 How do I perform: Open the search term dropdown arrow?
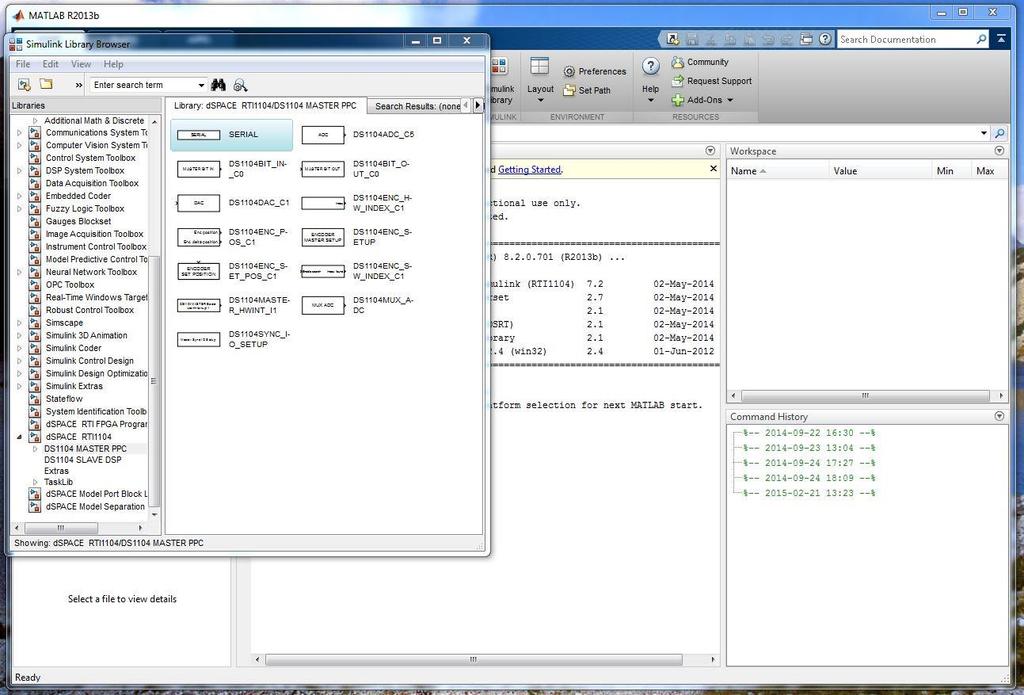tap(201, 85)
